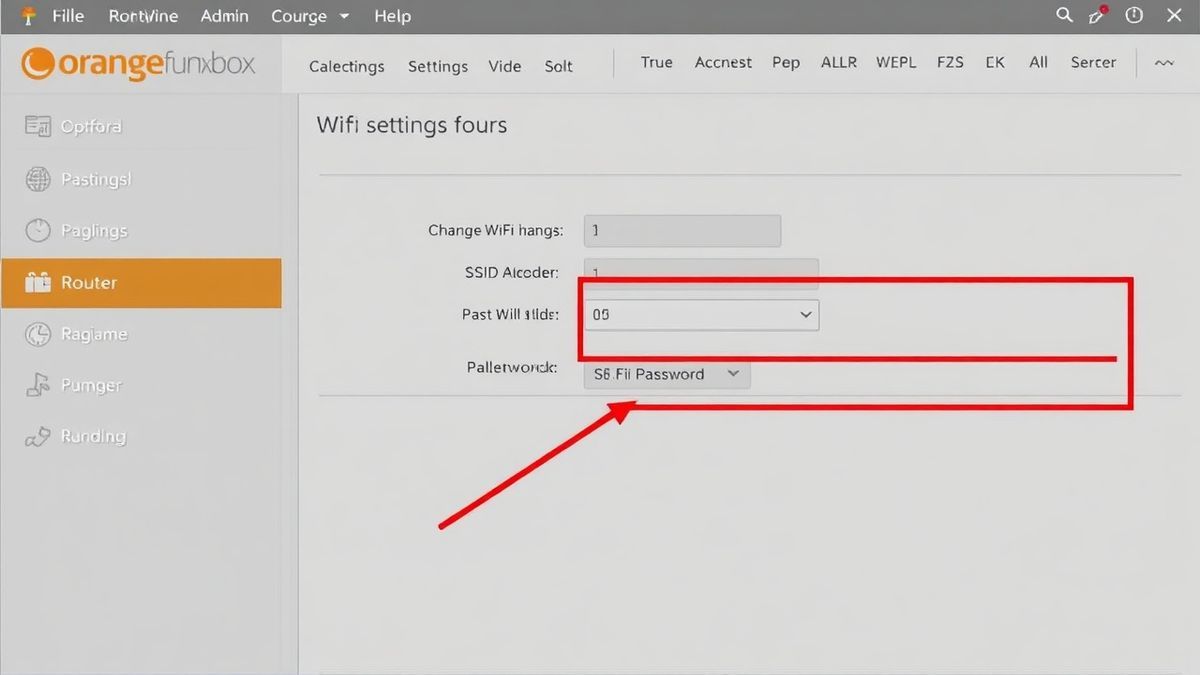Image resolution: width=1200 pixels, height=675 pixels.
Task: Click the Change WiFi hangs input field
Action: coord(682,231)
